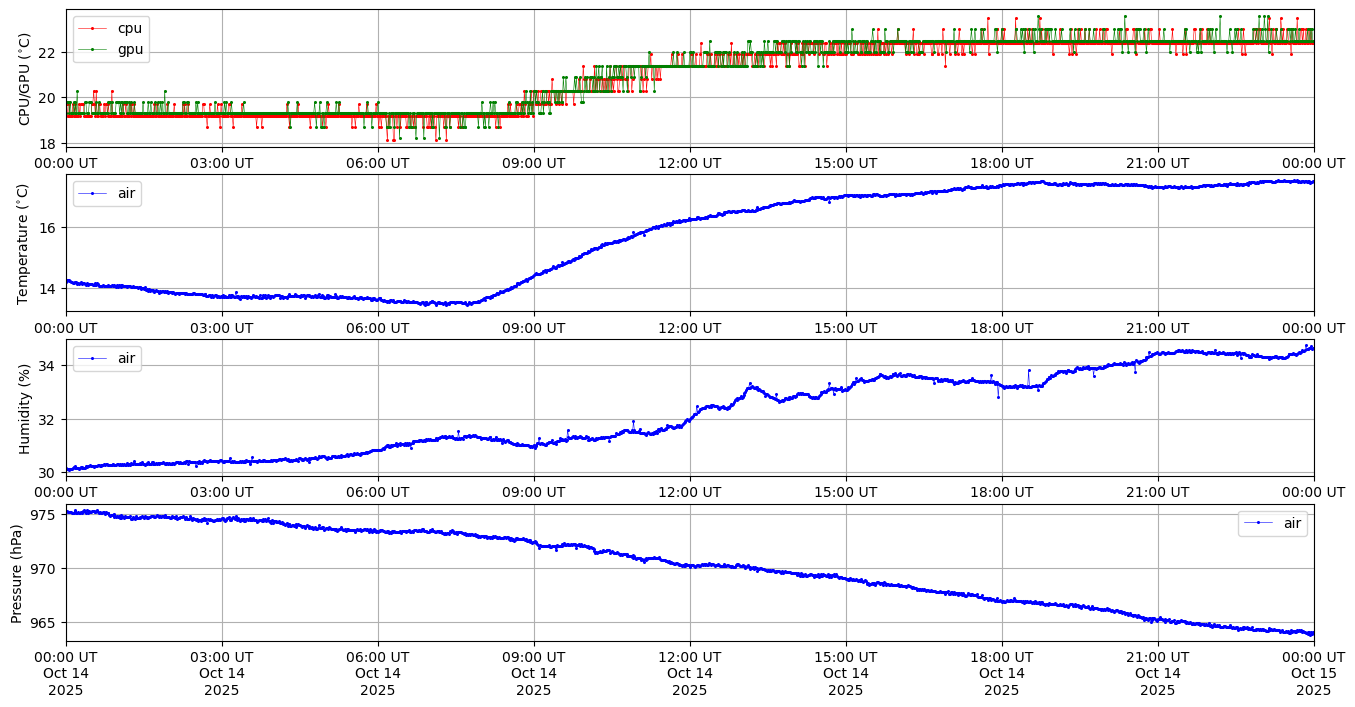
Task: Select the 'cpu' legend label text
Action: click(x=129, y=28)
